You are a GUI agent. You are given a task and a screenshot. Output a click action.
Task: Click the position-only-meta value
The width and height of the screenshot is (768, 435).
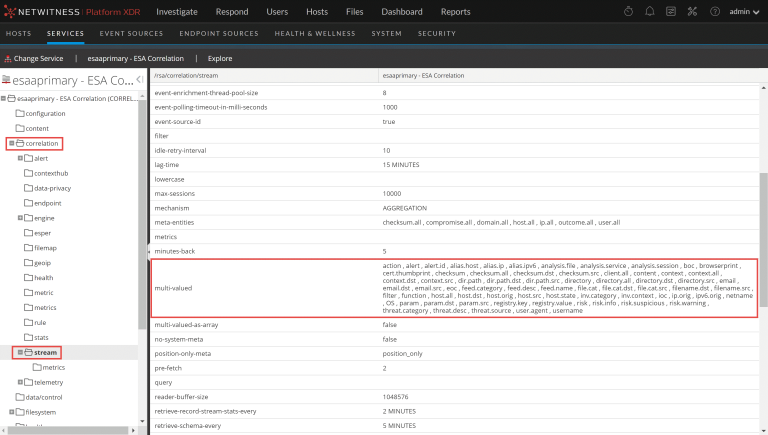point(402,354)
